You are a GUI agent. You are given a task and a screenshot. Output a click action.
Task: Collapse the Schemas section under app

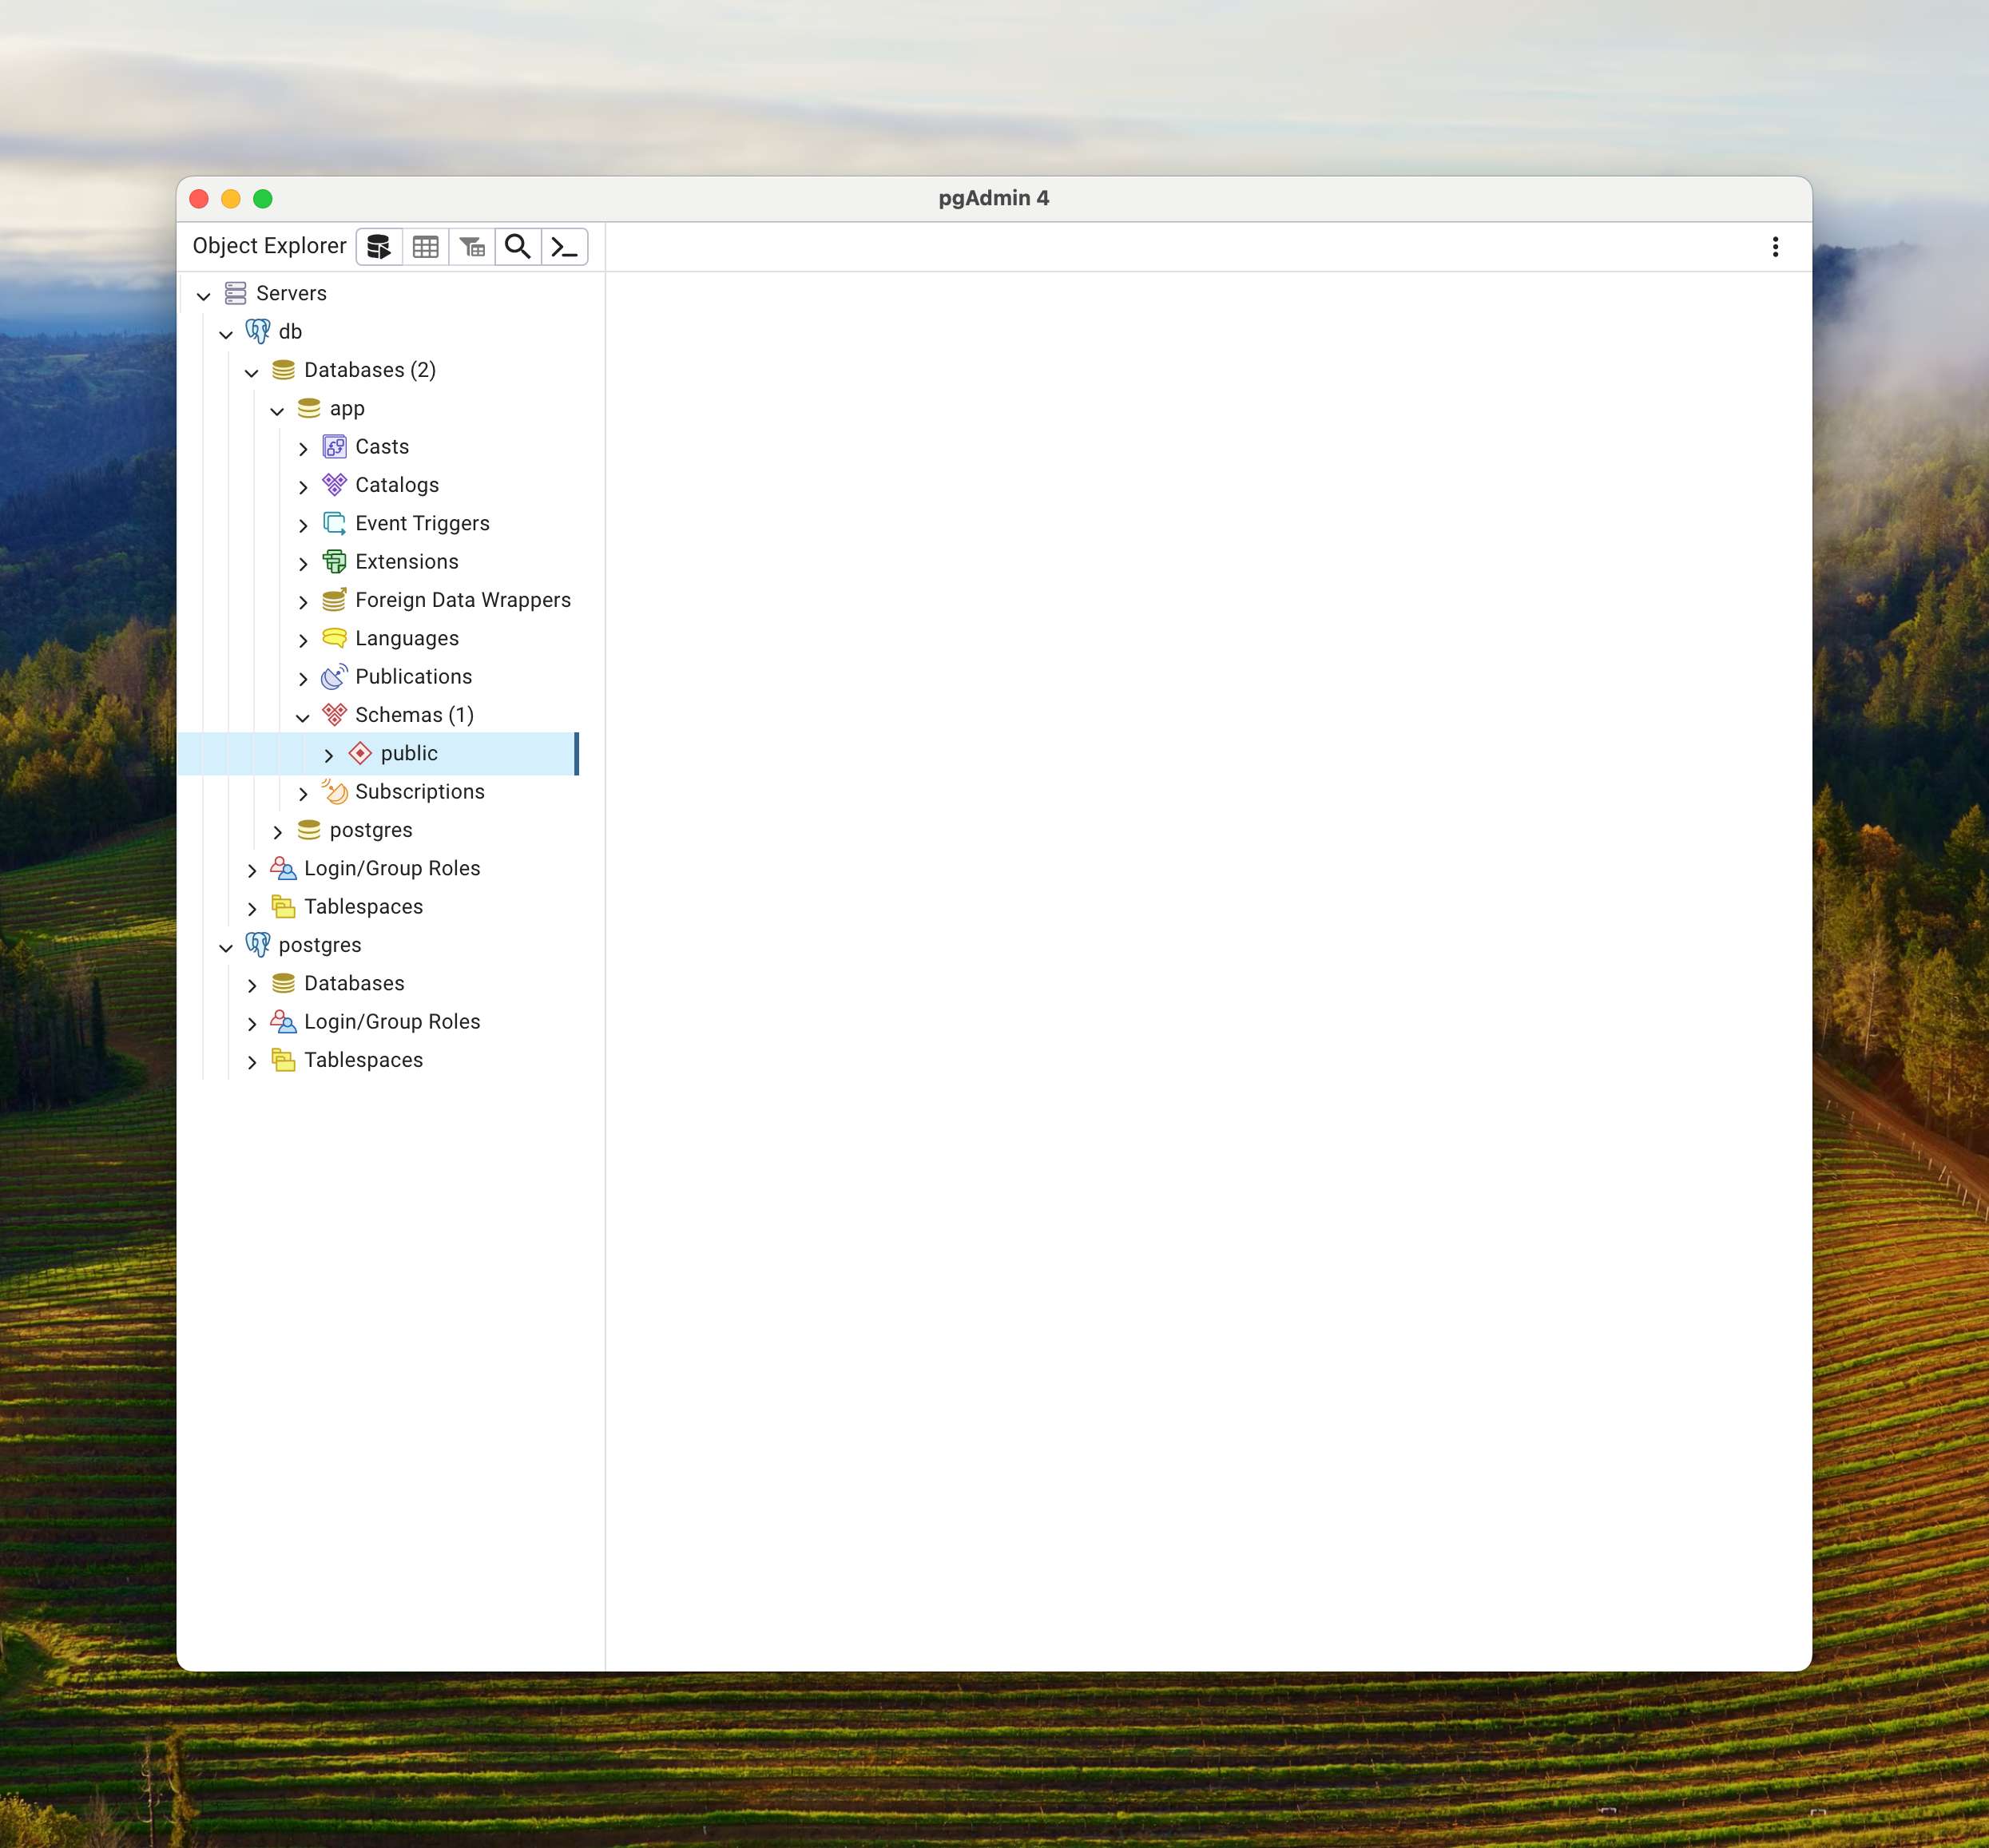click(306, 714)
